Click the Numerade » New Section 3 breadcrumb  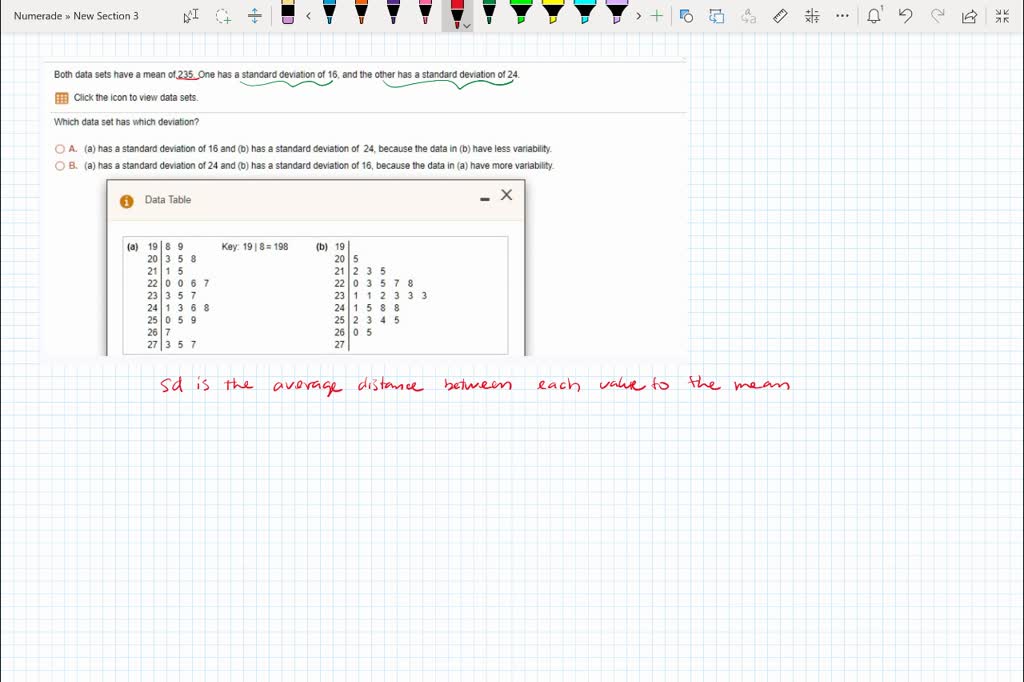tap(76, 16)
